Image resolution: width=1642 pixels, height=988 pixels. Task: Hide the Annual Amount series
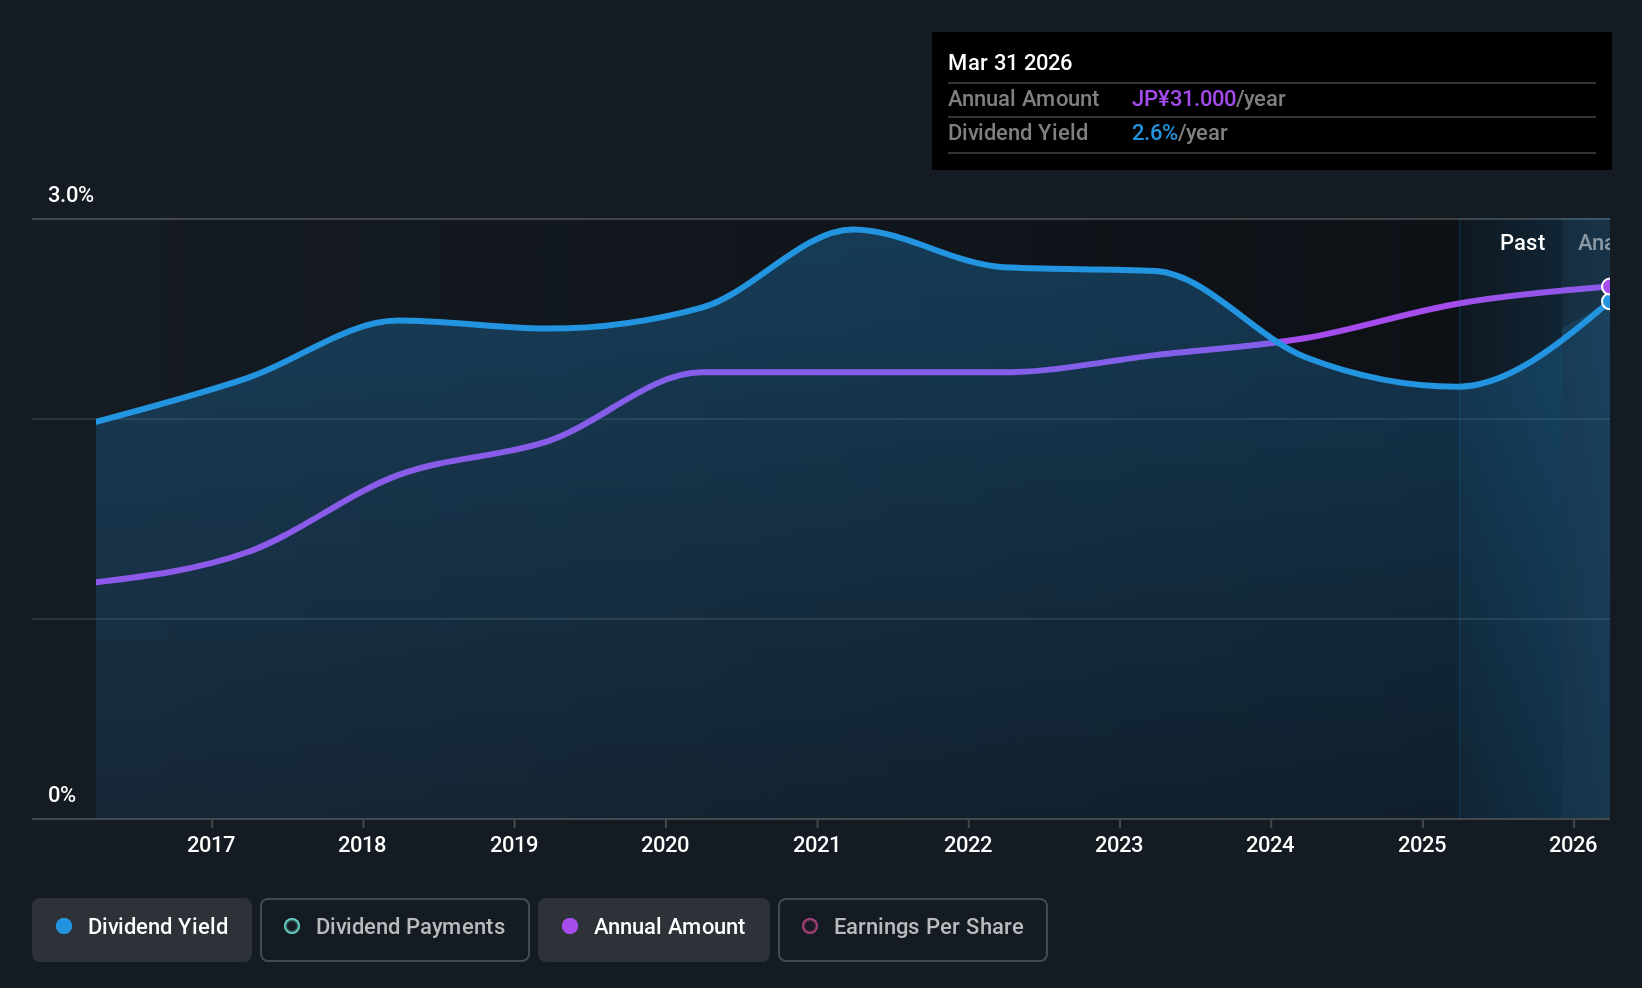653,929
